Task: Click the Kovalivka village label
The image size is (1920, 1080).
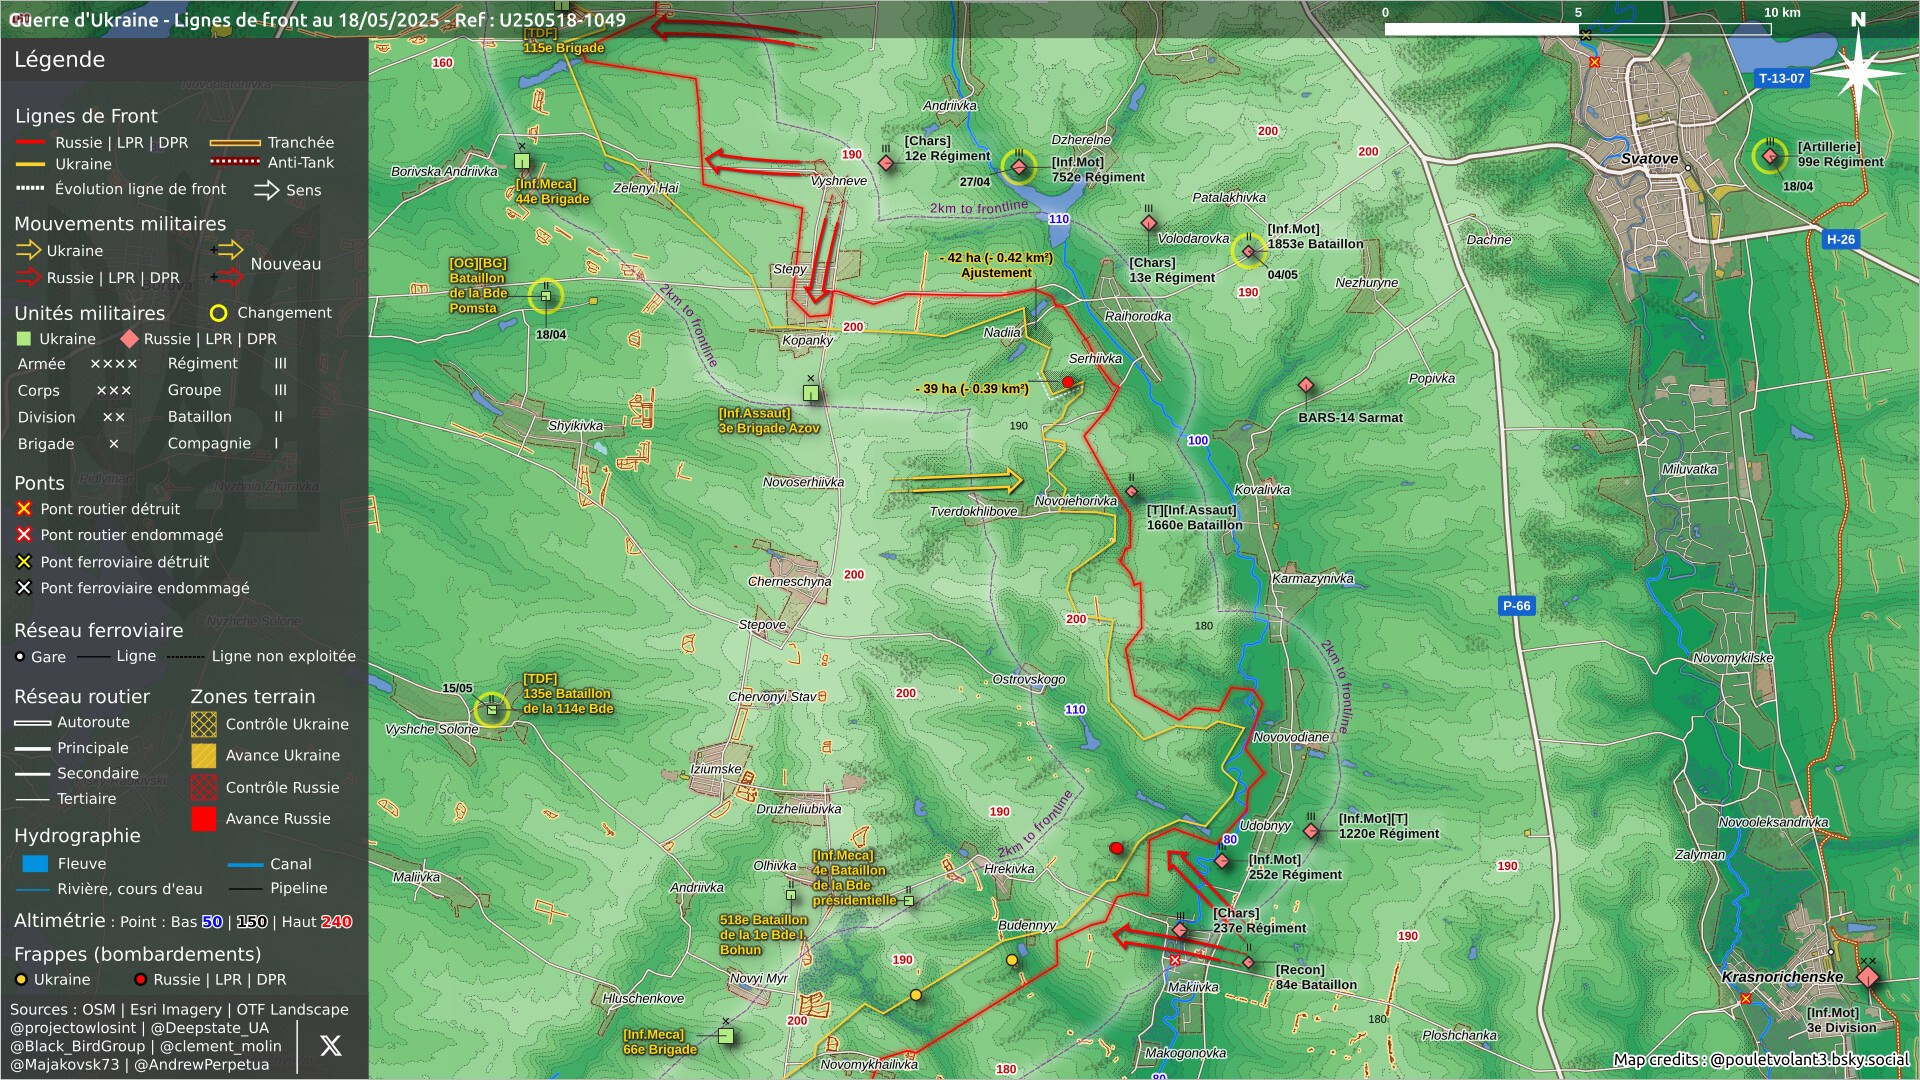Action: point(1262,490)
